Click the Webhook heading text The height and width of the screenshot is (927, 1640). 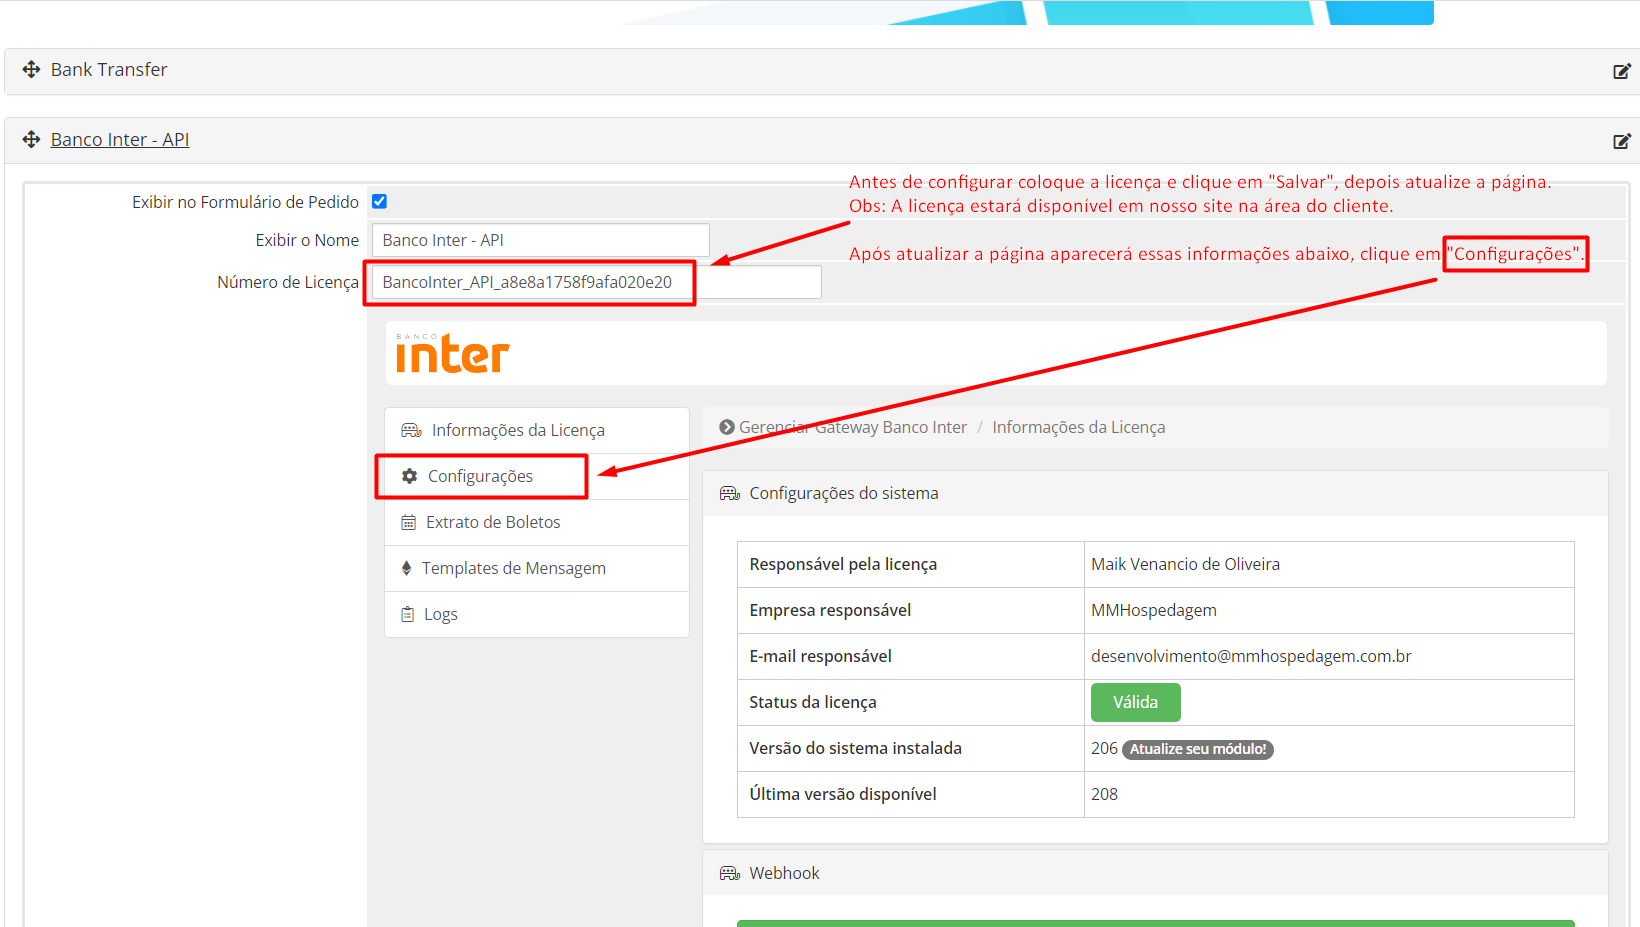[x=784, y=873]
